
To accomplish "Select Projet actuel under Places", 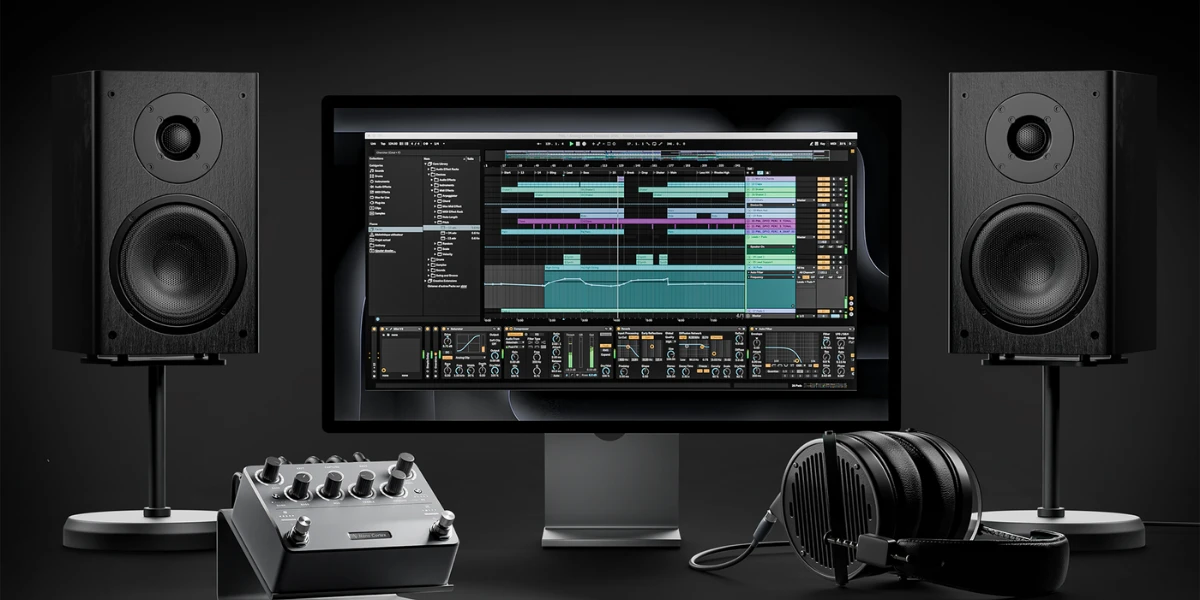I will point(380,240).
